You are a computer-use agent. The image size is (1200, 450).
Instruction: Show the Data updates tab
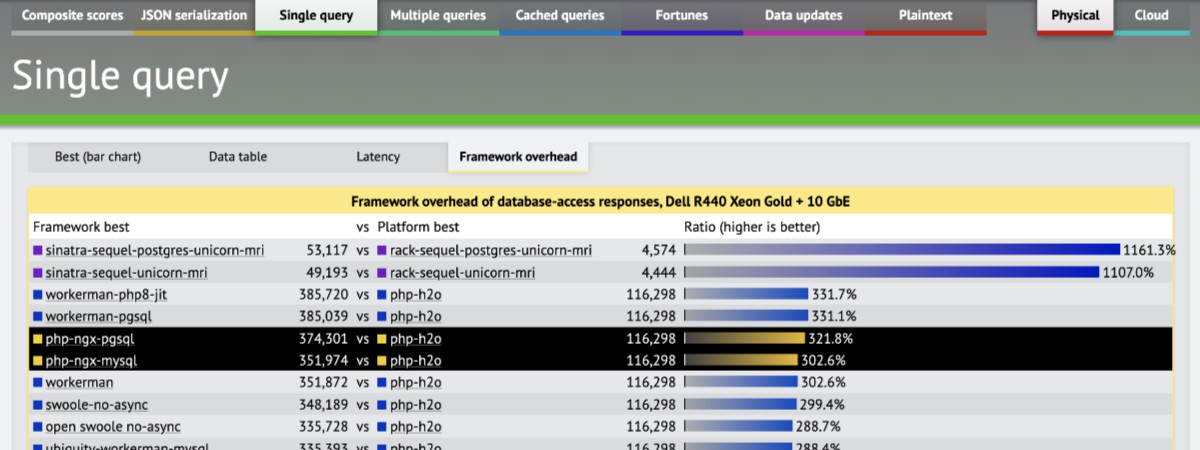point(803,16)
